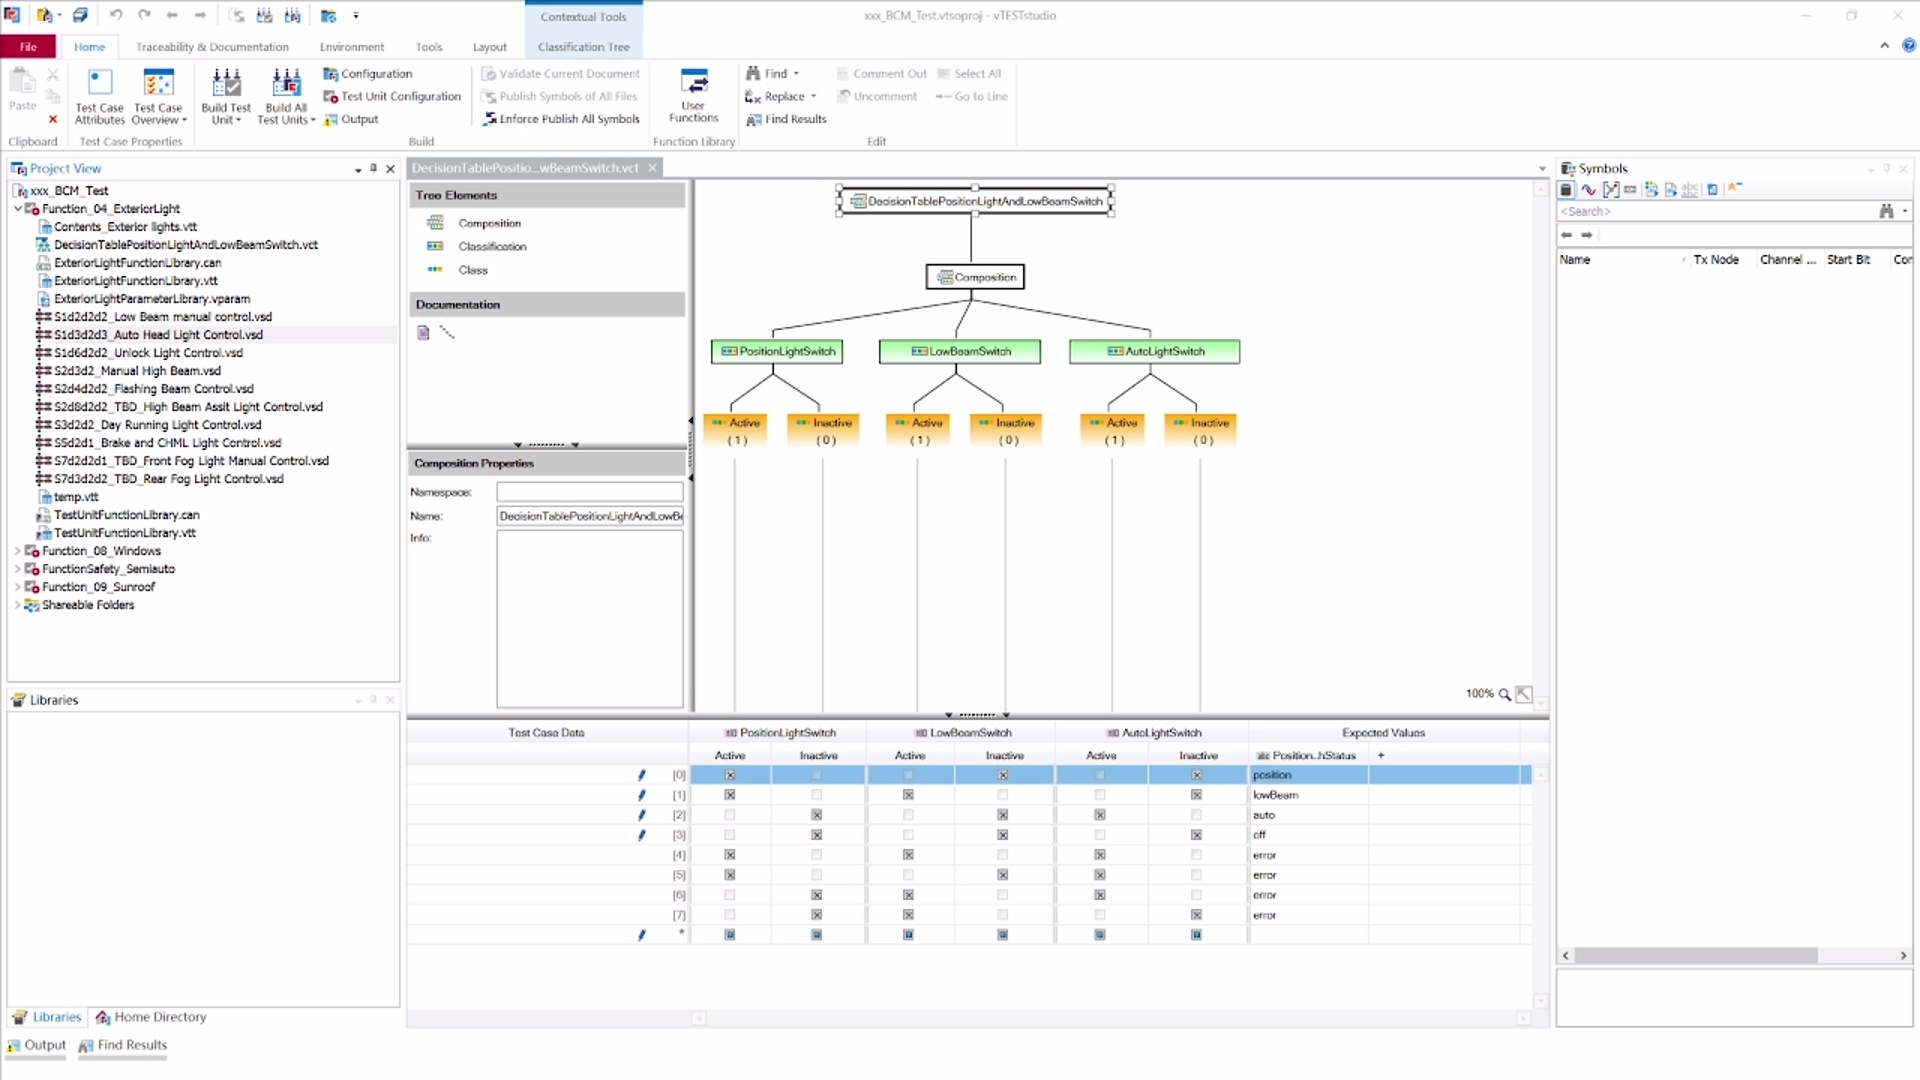The height and width of the screenshot is (1080, 1920).
Task: Switch to the Environment ribbon tab
Action: pyautogui.click(x=351, y=47)
